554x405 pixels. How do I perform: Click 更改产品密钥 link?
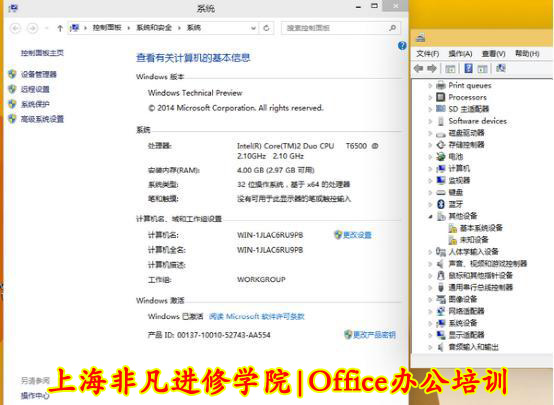click(x=374, y=334)
